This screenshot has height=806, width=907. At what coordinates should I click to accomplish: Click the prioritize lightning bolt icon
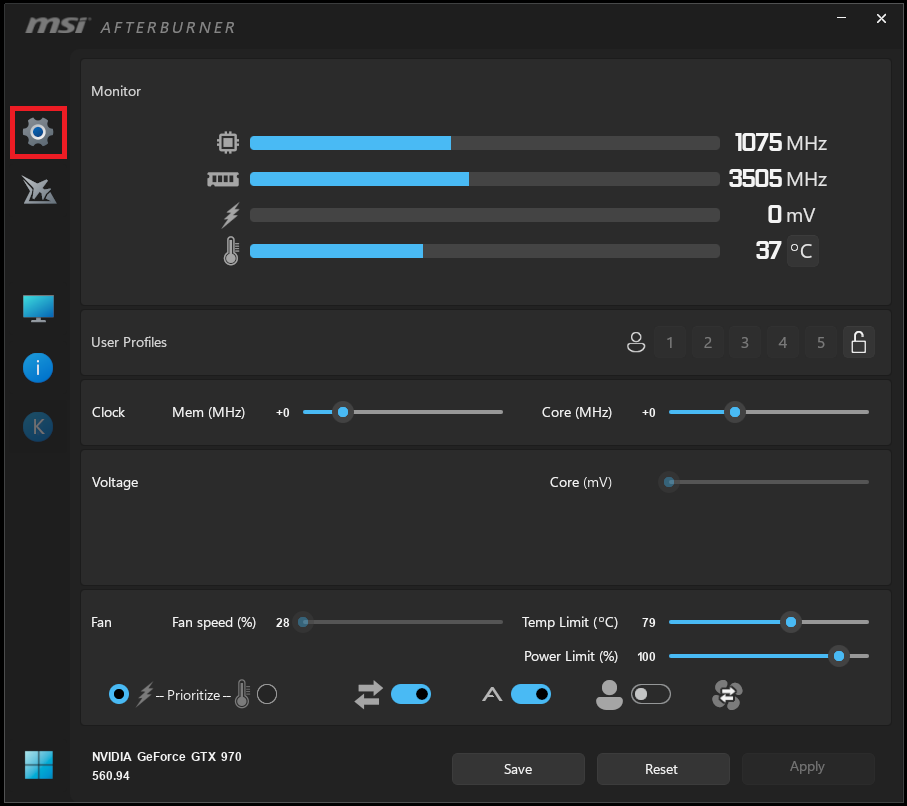point(144,694)
